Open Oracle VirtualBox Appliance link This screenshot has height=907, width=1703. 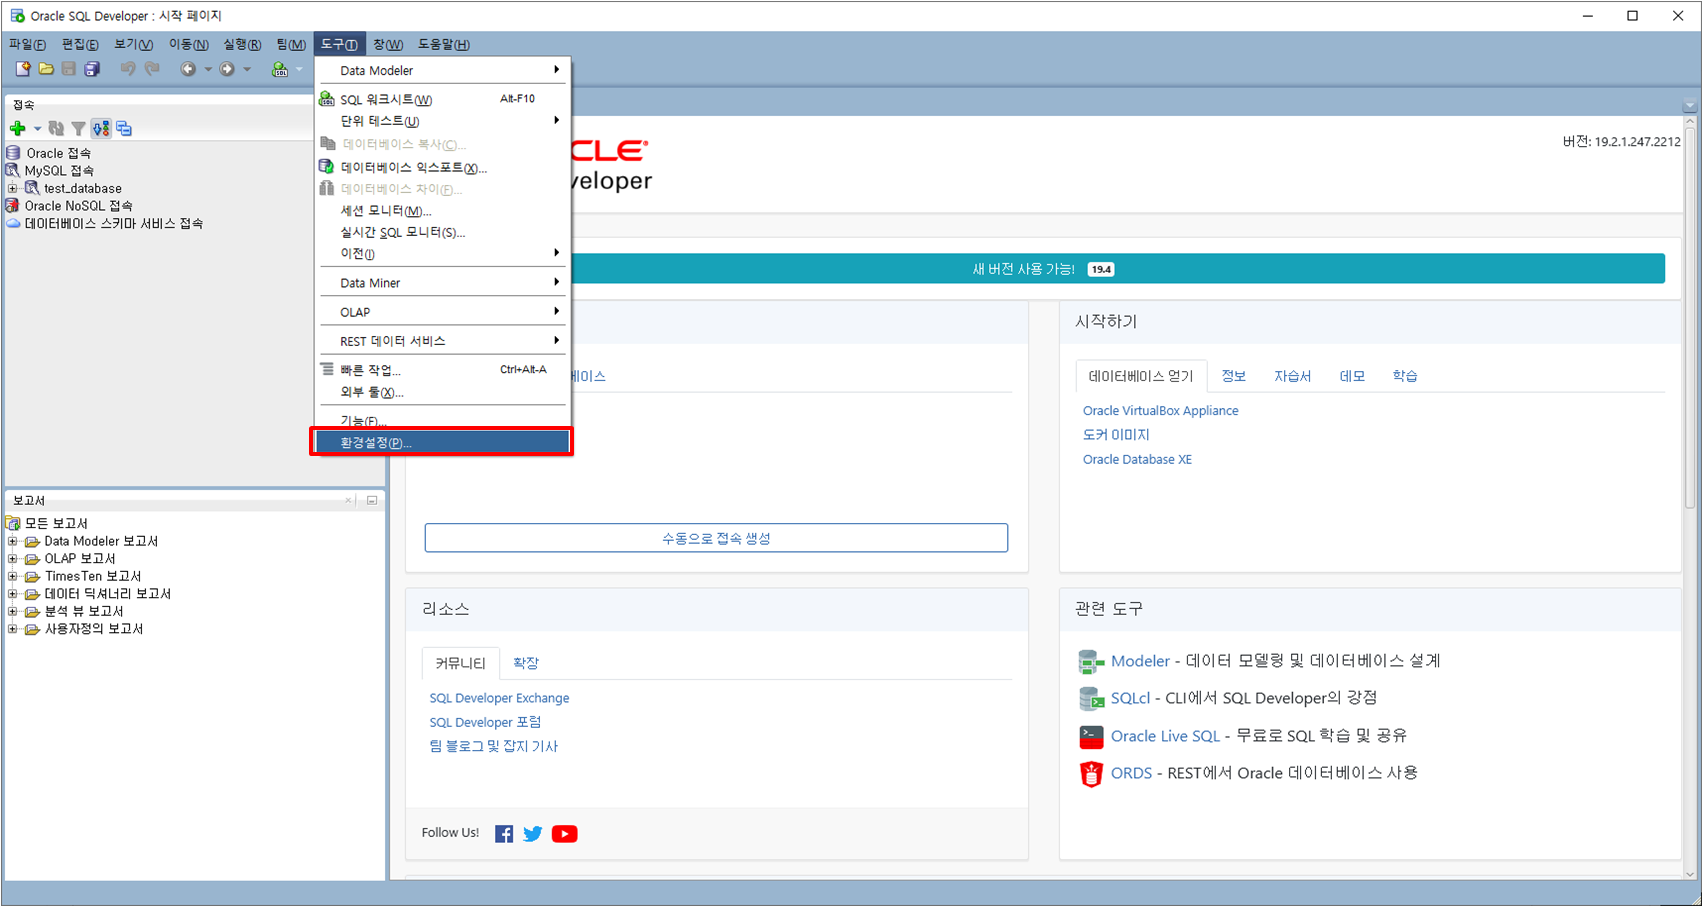[1160, 411]
